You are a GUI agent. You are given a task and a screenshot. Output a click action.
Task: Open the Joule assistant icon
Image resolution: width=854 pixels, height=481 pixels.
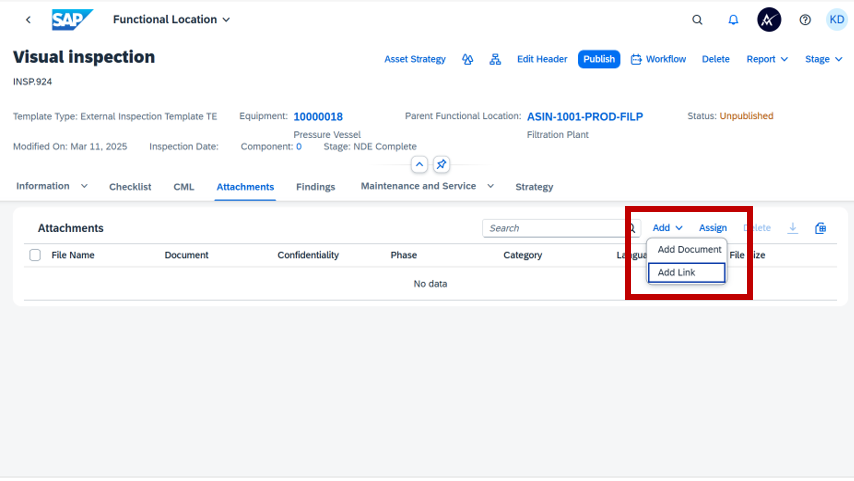pos(769,20)
